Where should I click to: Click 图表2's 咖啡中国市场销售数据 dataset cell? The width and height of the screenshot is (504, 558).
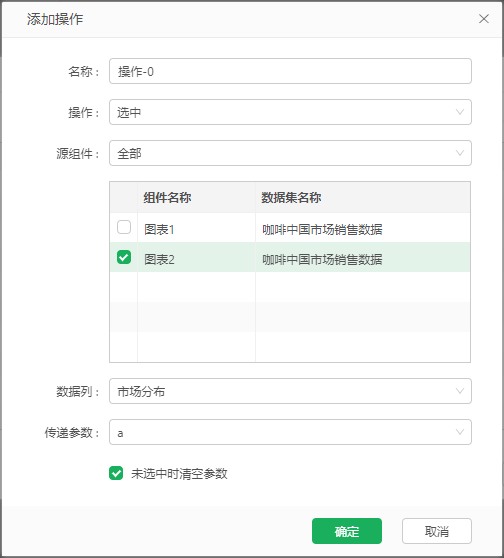point(363,257)
